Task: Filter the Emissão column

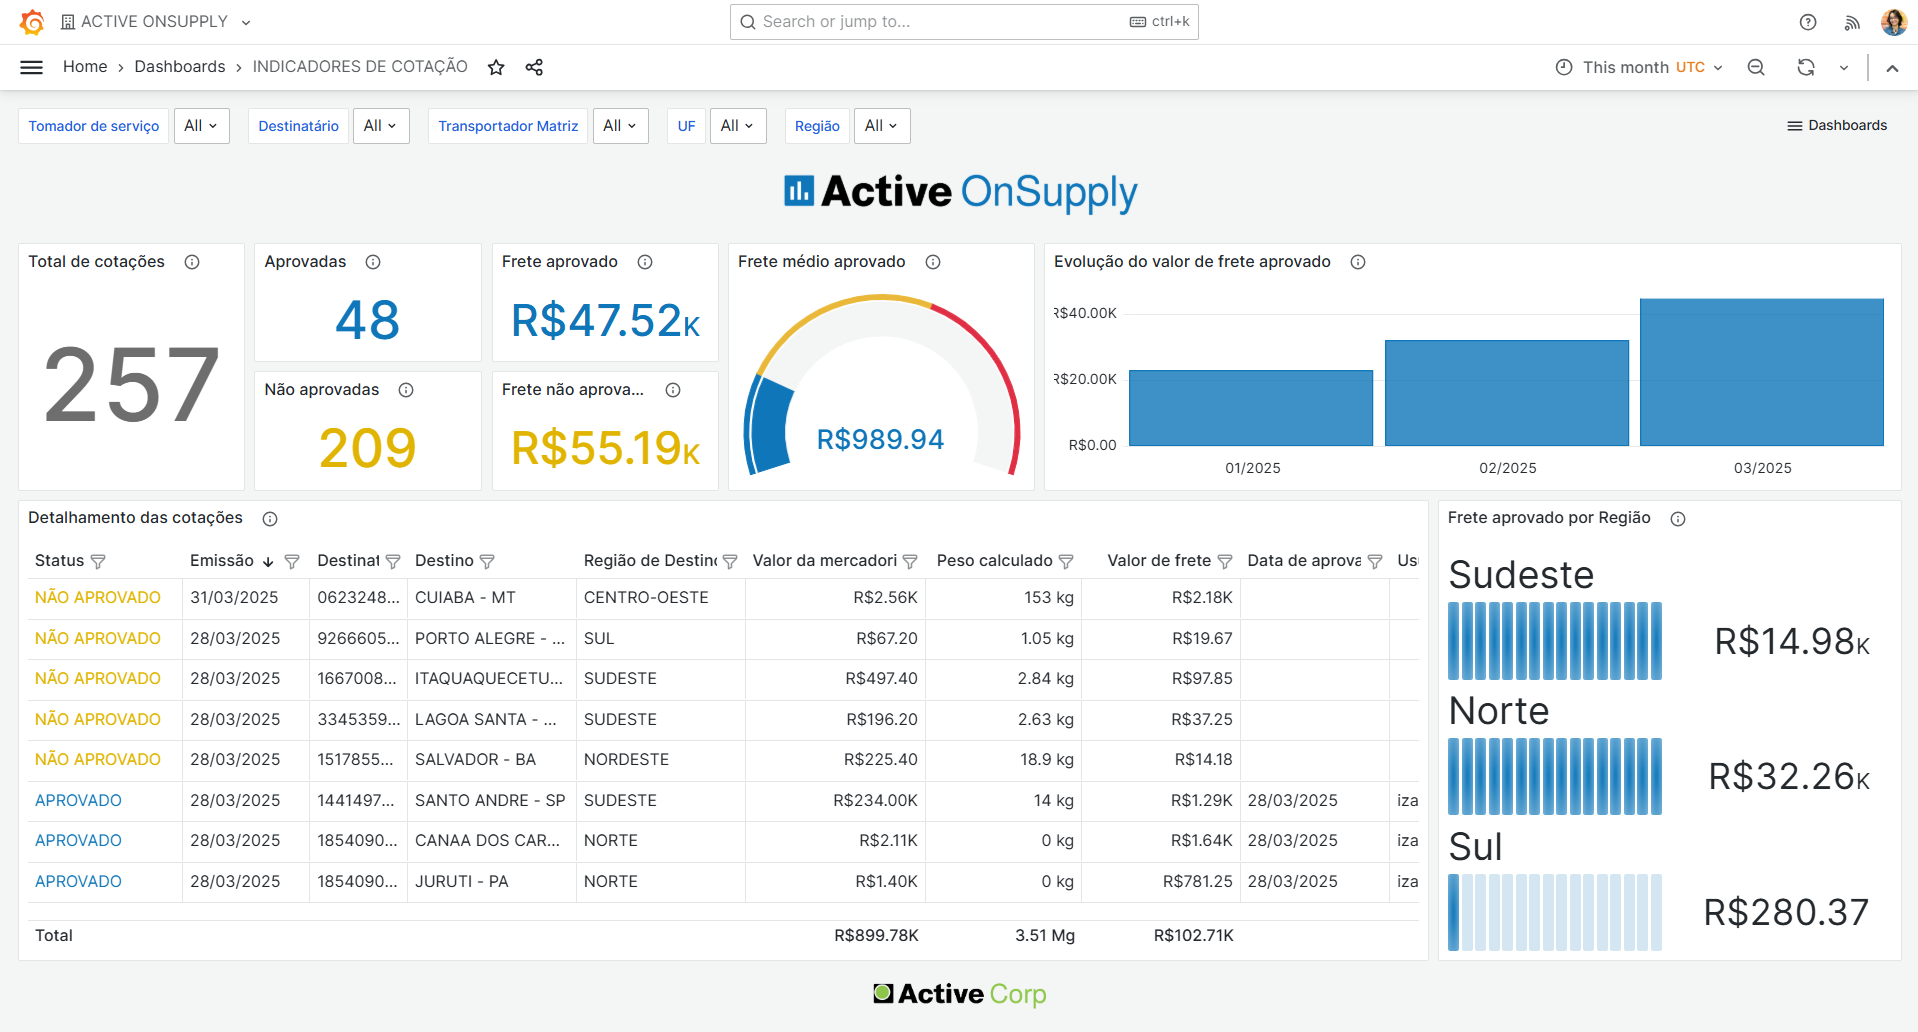Action: click(292, 562)
